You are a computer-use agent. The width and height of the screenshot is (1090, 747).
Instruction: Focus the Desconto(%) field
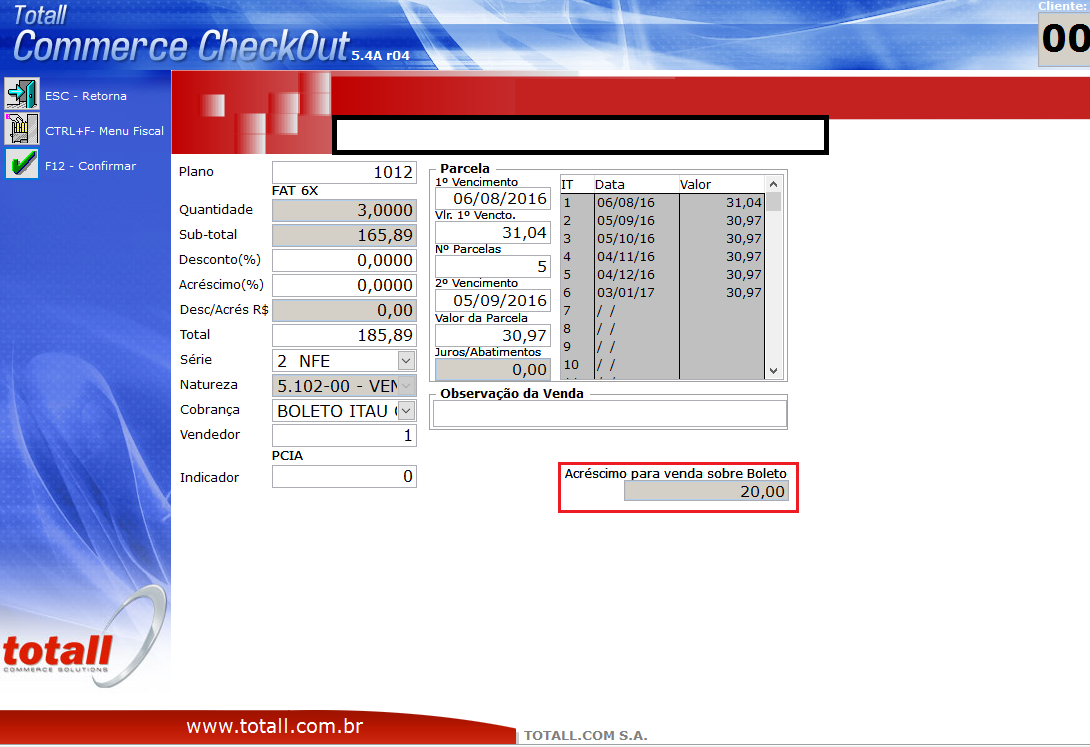click(344, 260)
